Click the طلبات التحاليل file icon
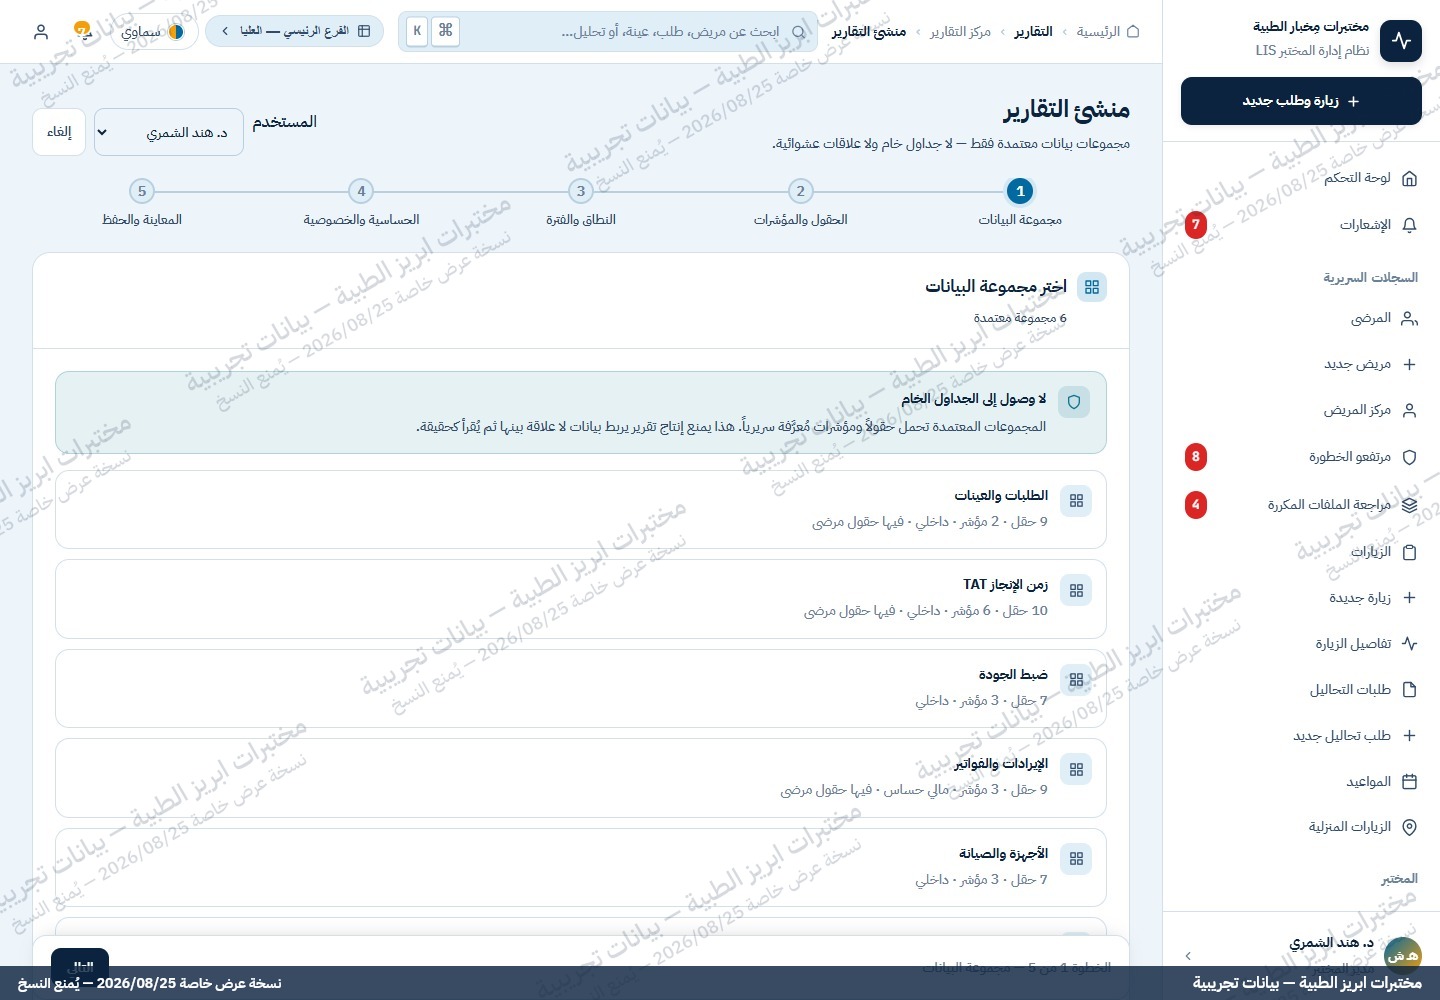The height and width of the screenshot is (1000, 1440). (x=1409, y=690)
